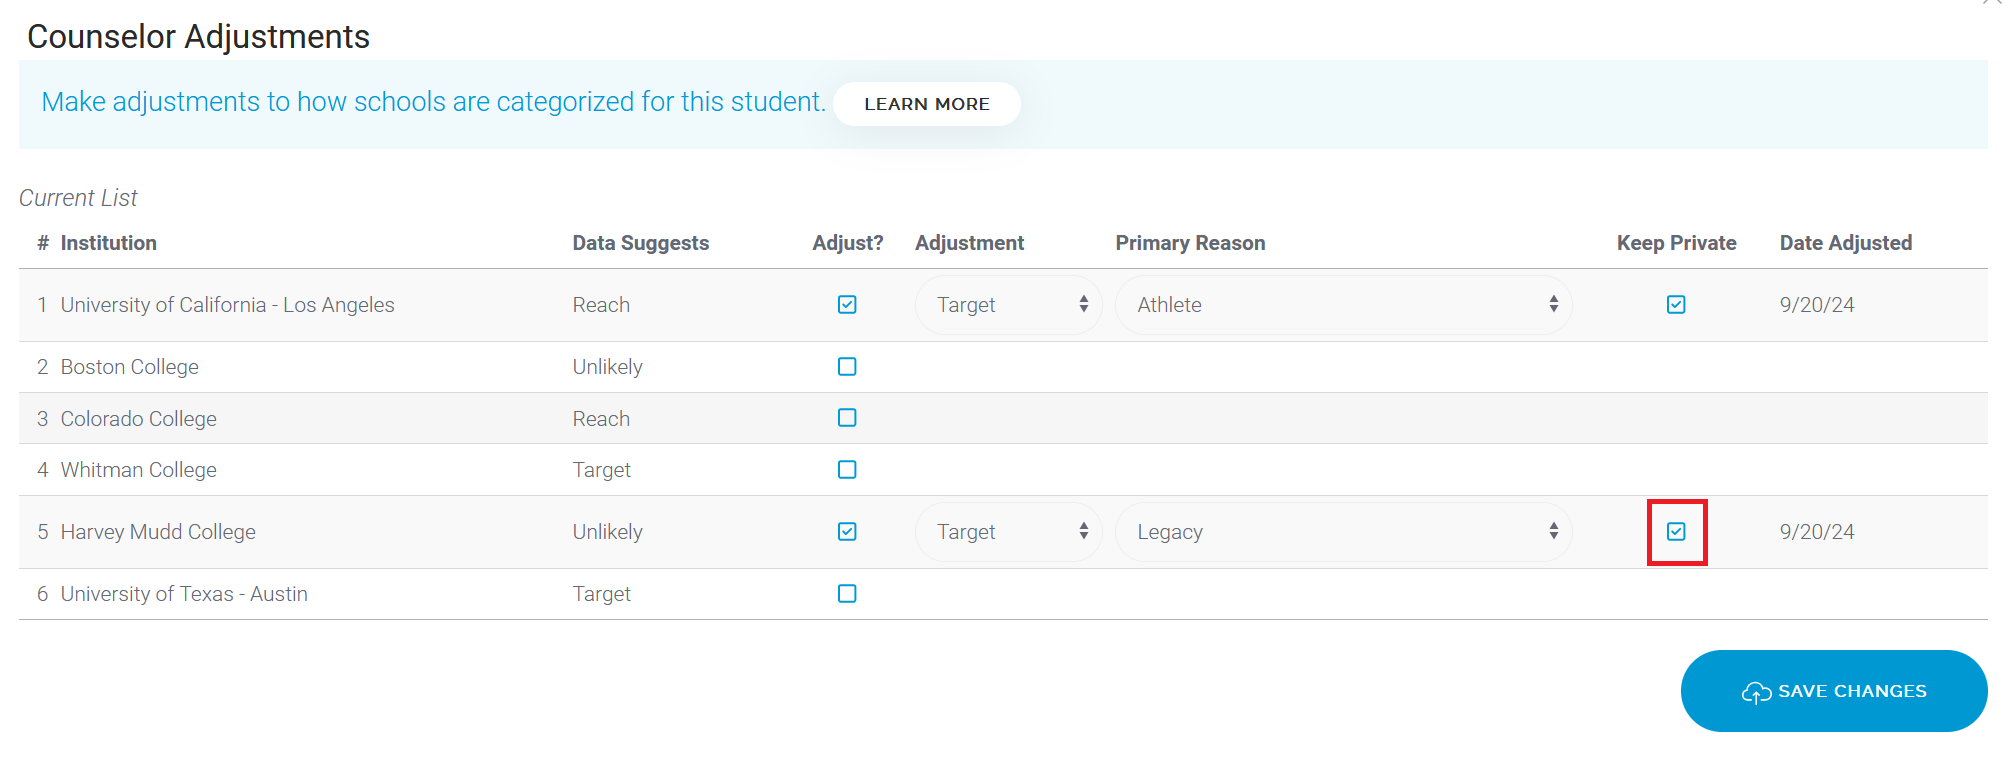Uncheck Adjust for Harvey Mudd College
Viewport: 2009px width, 779px height.
pyautogui.click(x=847, y=532)
